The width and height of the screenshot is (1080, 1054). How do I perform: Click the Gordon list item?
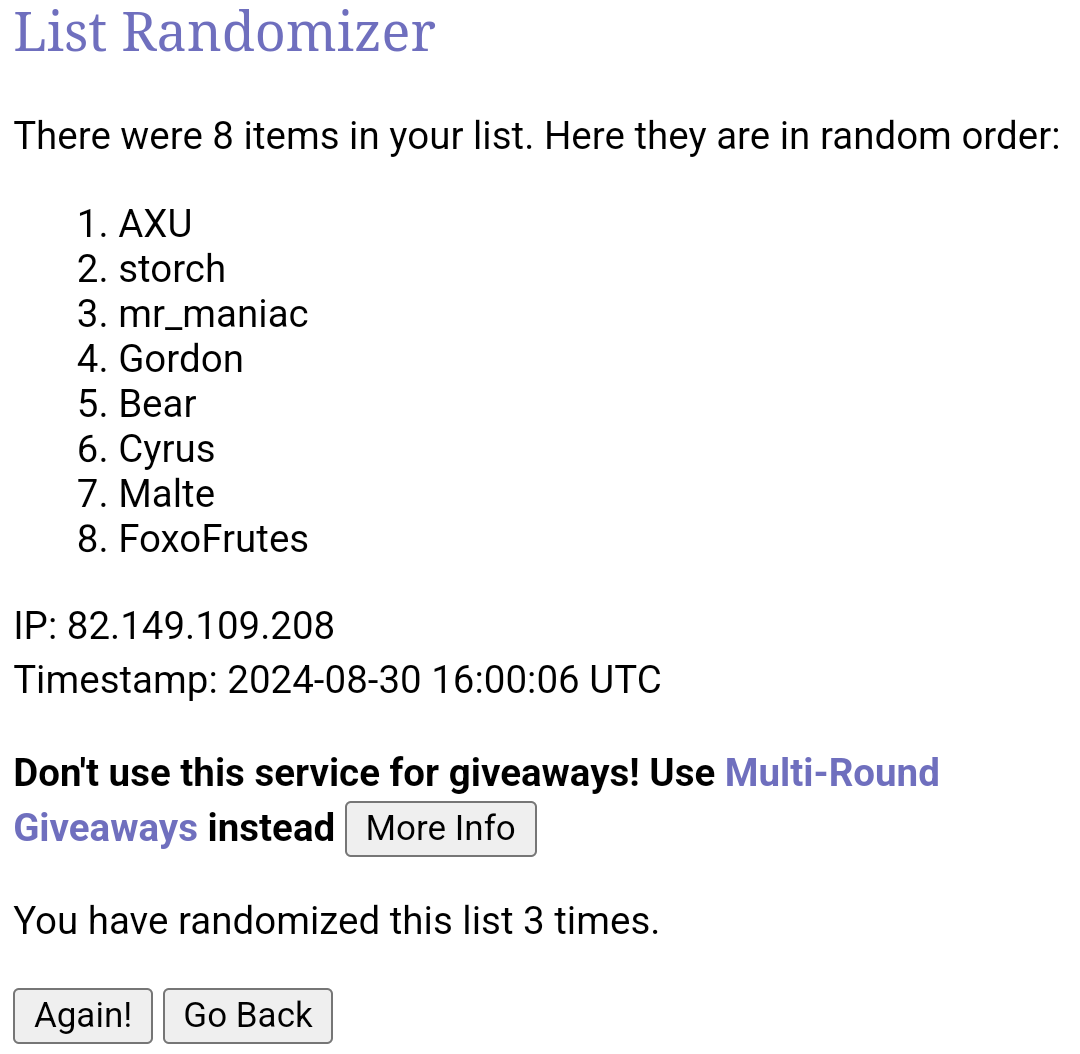click(x=181, y=359)
